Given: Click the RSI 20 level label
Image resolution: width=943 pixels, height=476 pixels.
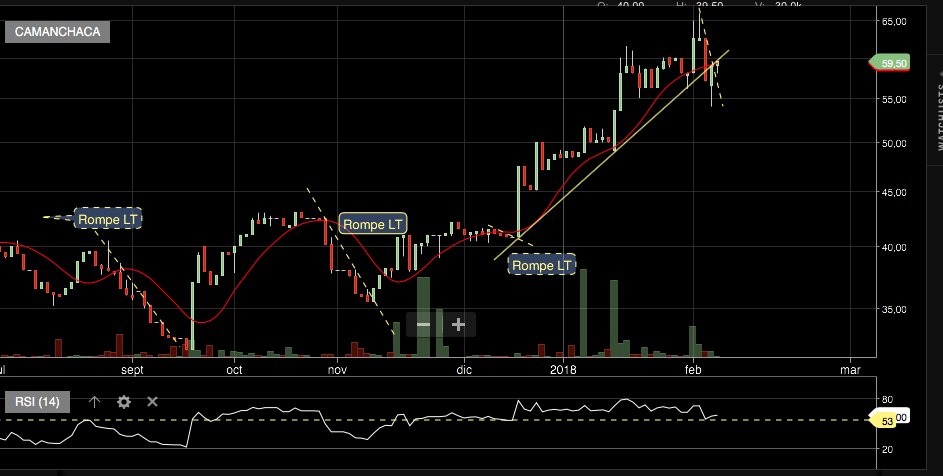Looking at the screenshot, I should click(888, 450).
